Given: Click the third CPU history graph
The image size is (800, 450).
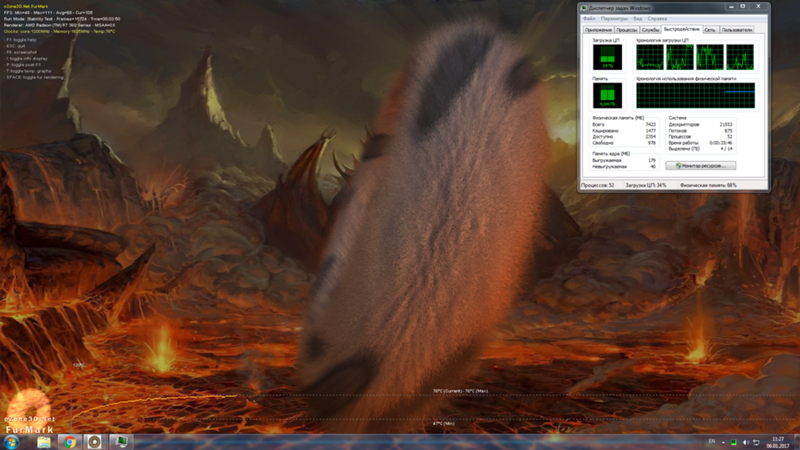Looking at the screenshot, I should click(x=710, y=57).
